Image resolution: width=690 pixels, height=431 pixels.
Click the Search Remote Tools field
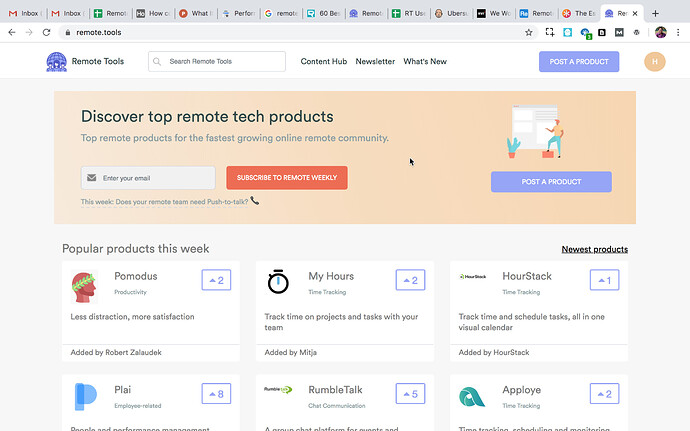217,62
